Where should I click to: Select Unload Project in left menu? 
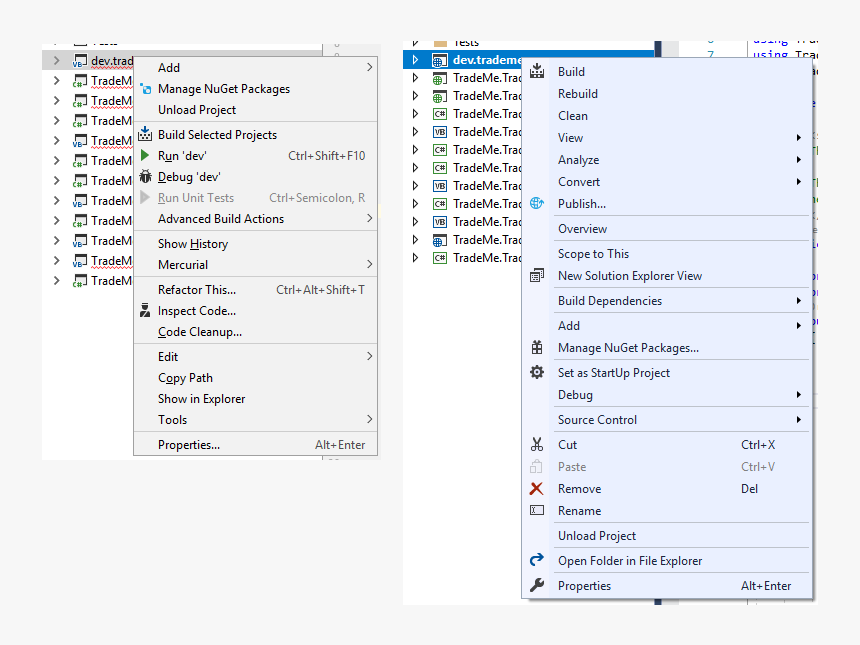tap(256, 110)
